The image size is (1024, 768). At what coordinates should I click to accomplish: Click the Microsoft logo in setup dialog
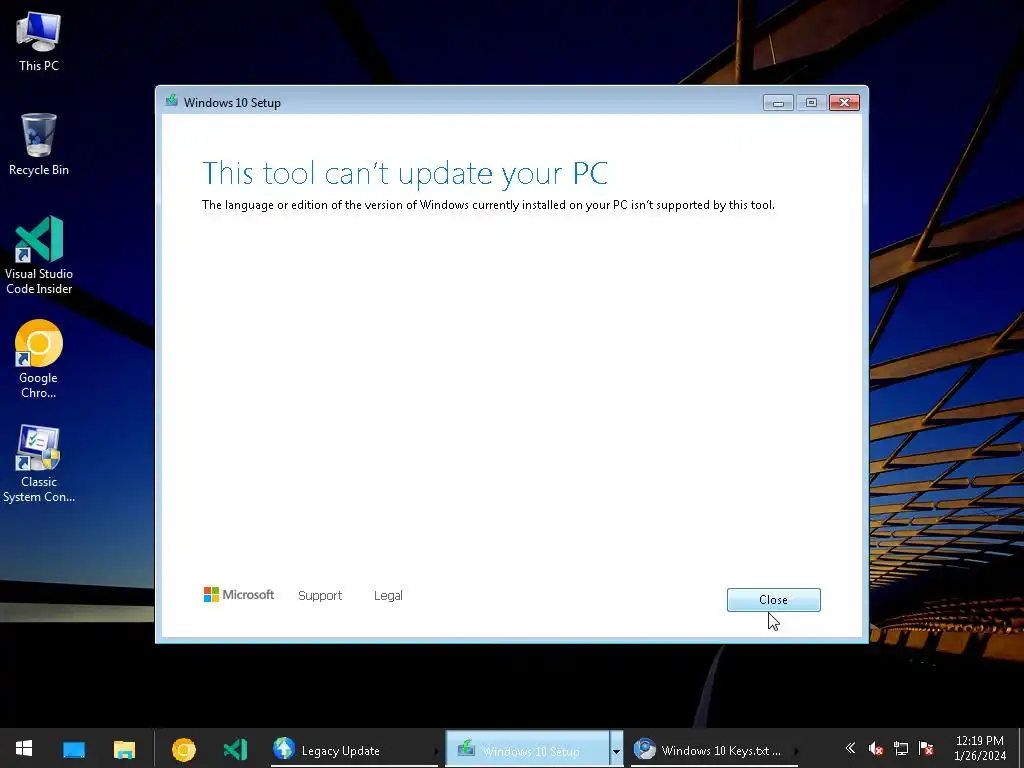[239, 594]
